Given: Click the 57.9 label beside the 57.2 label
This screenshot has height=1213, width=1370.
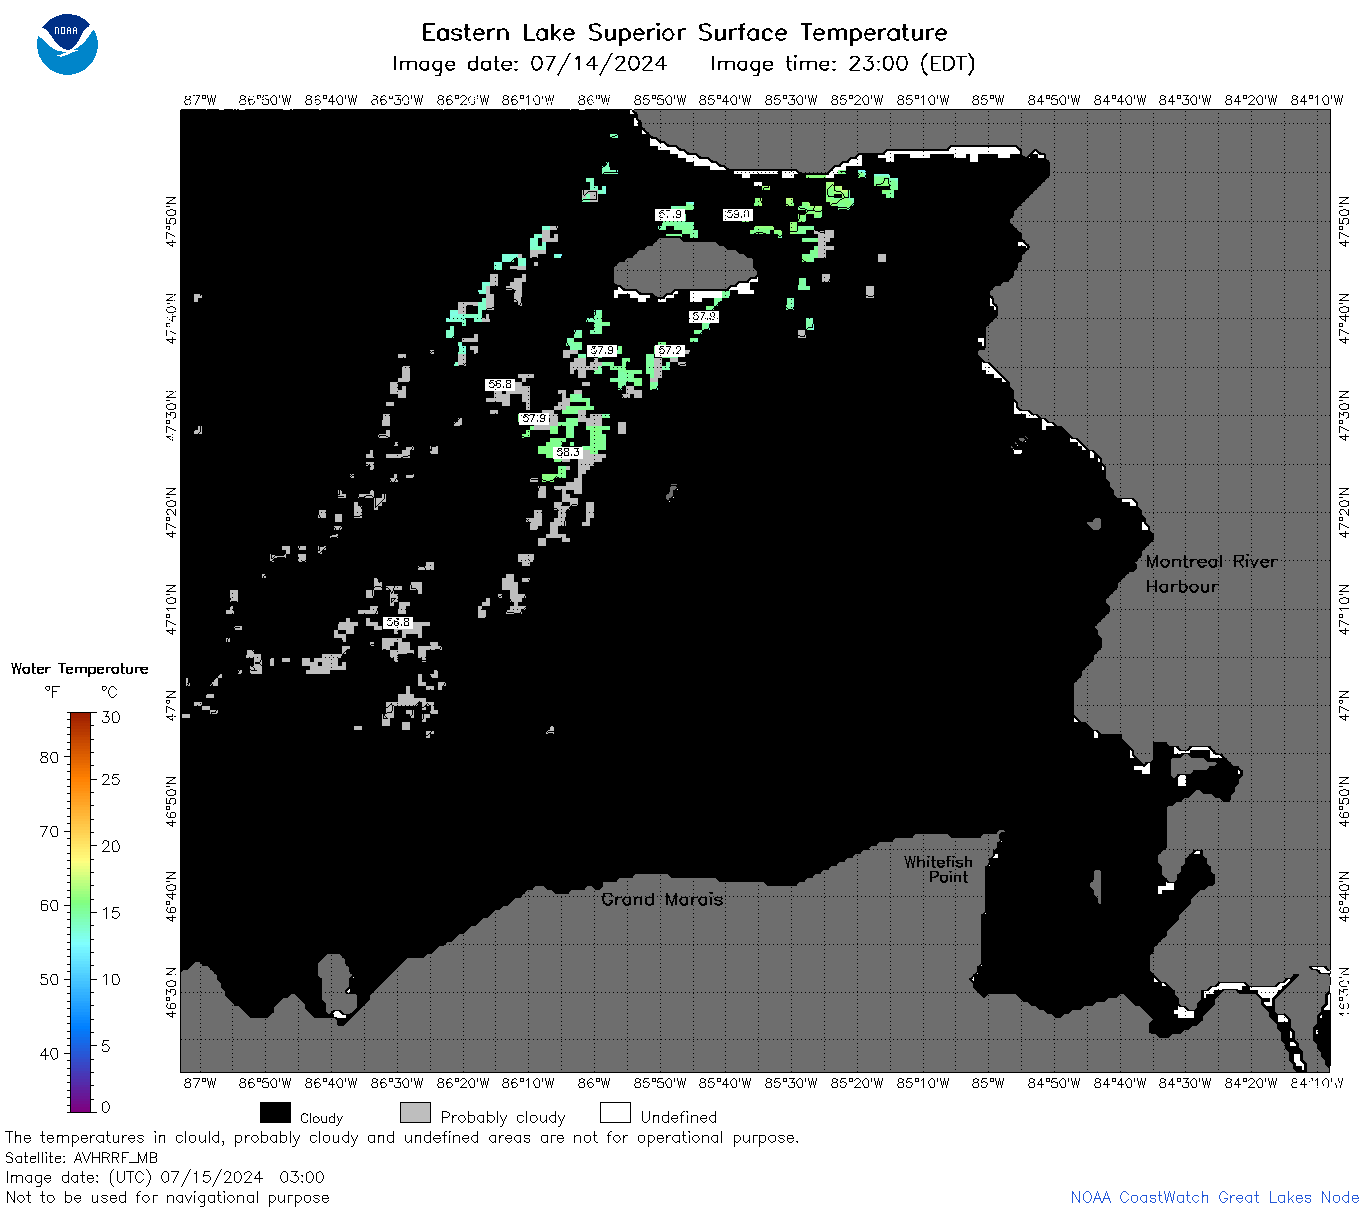Looking at the screenshot, I should [602, 350].
